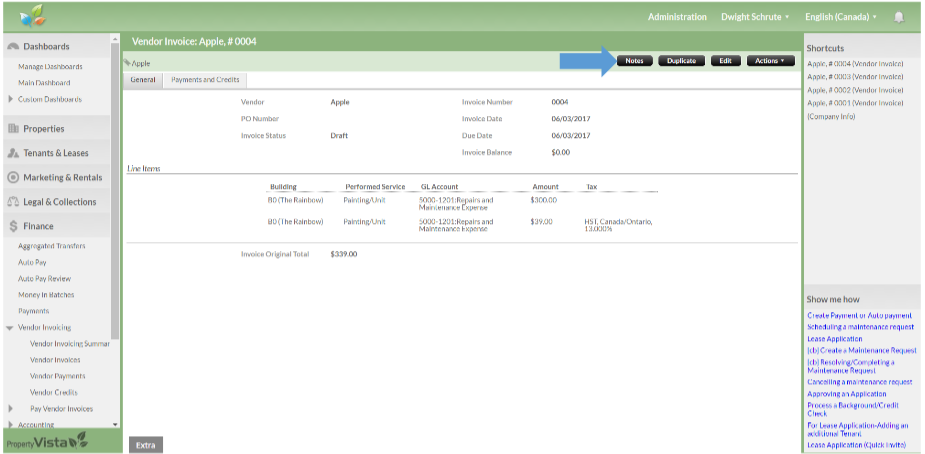Click the Properties building icon
The width and height of the screenshot is (925, 454).
[x=13, y=129]
